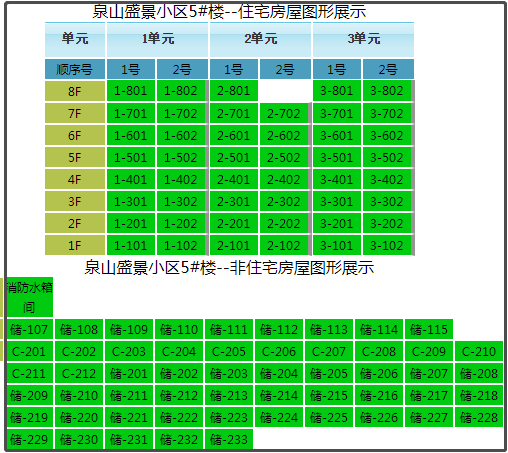Select unit 2-702
Viewport: 508px width, 453px height.
pyautogui.click(x=284, y=114)
